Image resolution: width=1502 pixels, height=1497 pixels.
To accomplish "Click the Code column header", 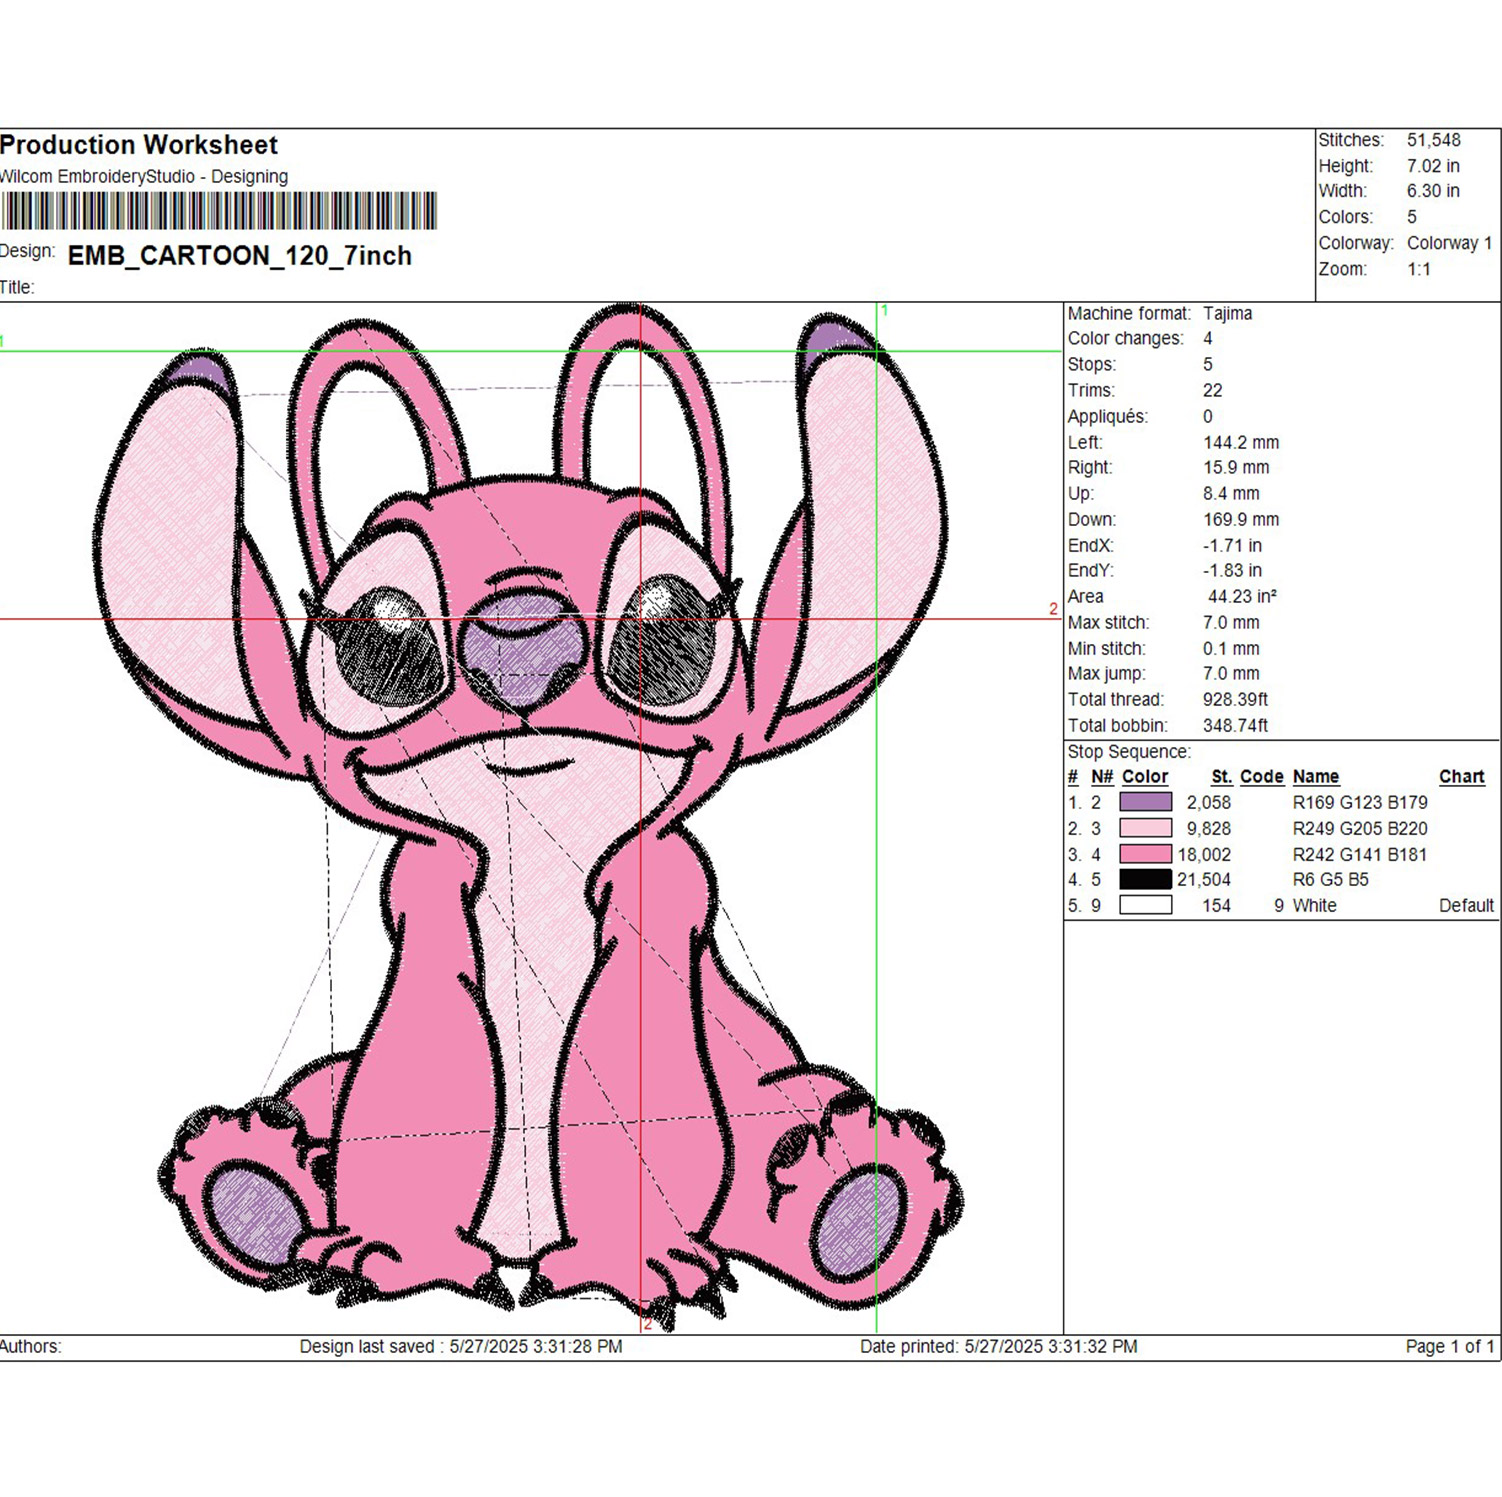I will 1261,776.
